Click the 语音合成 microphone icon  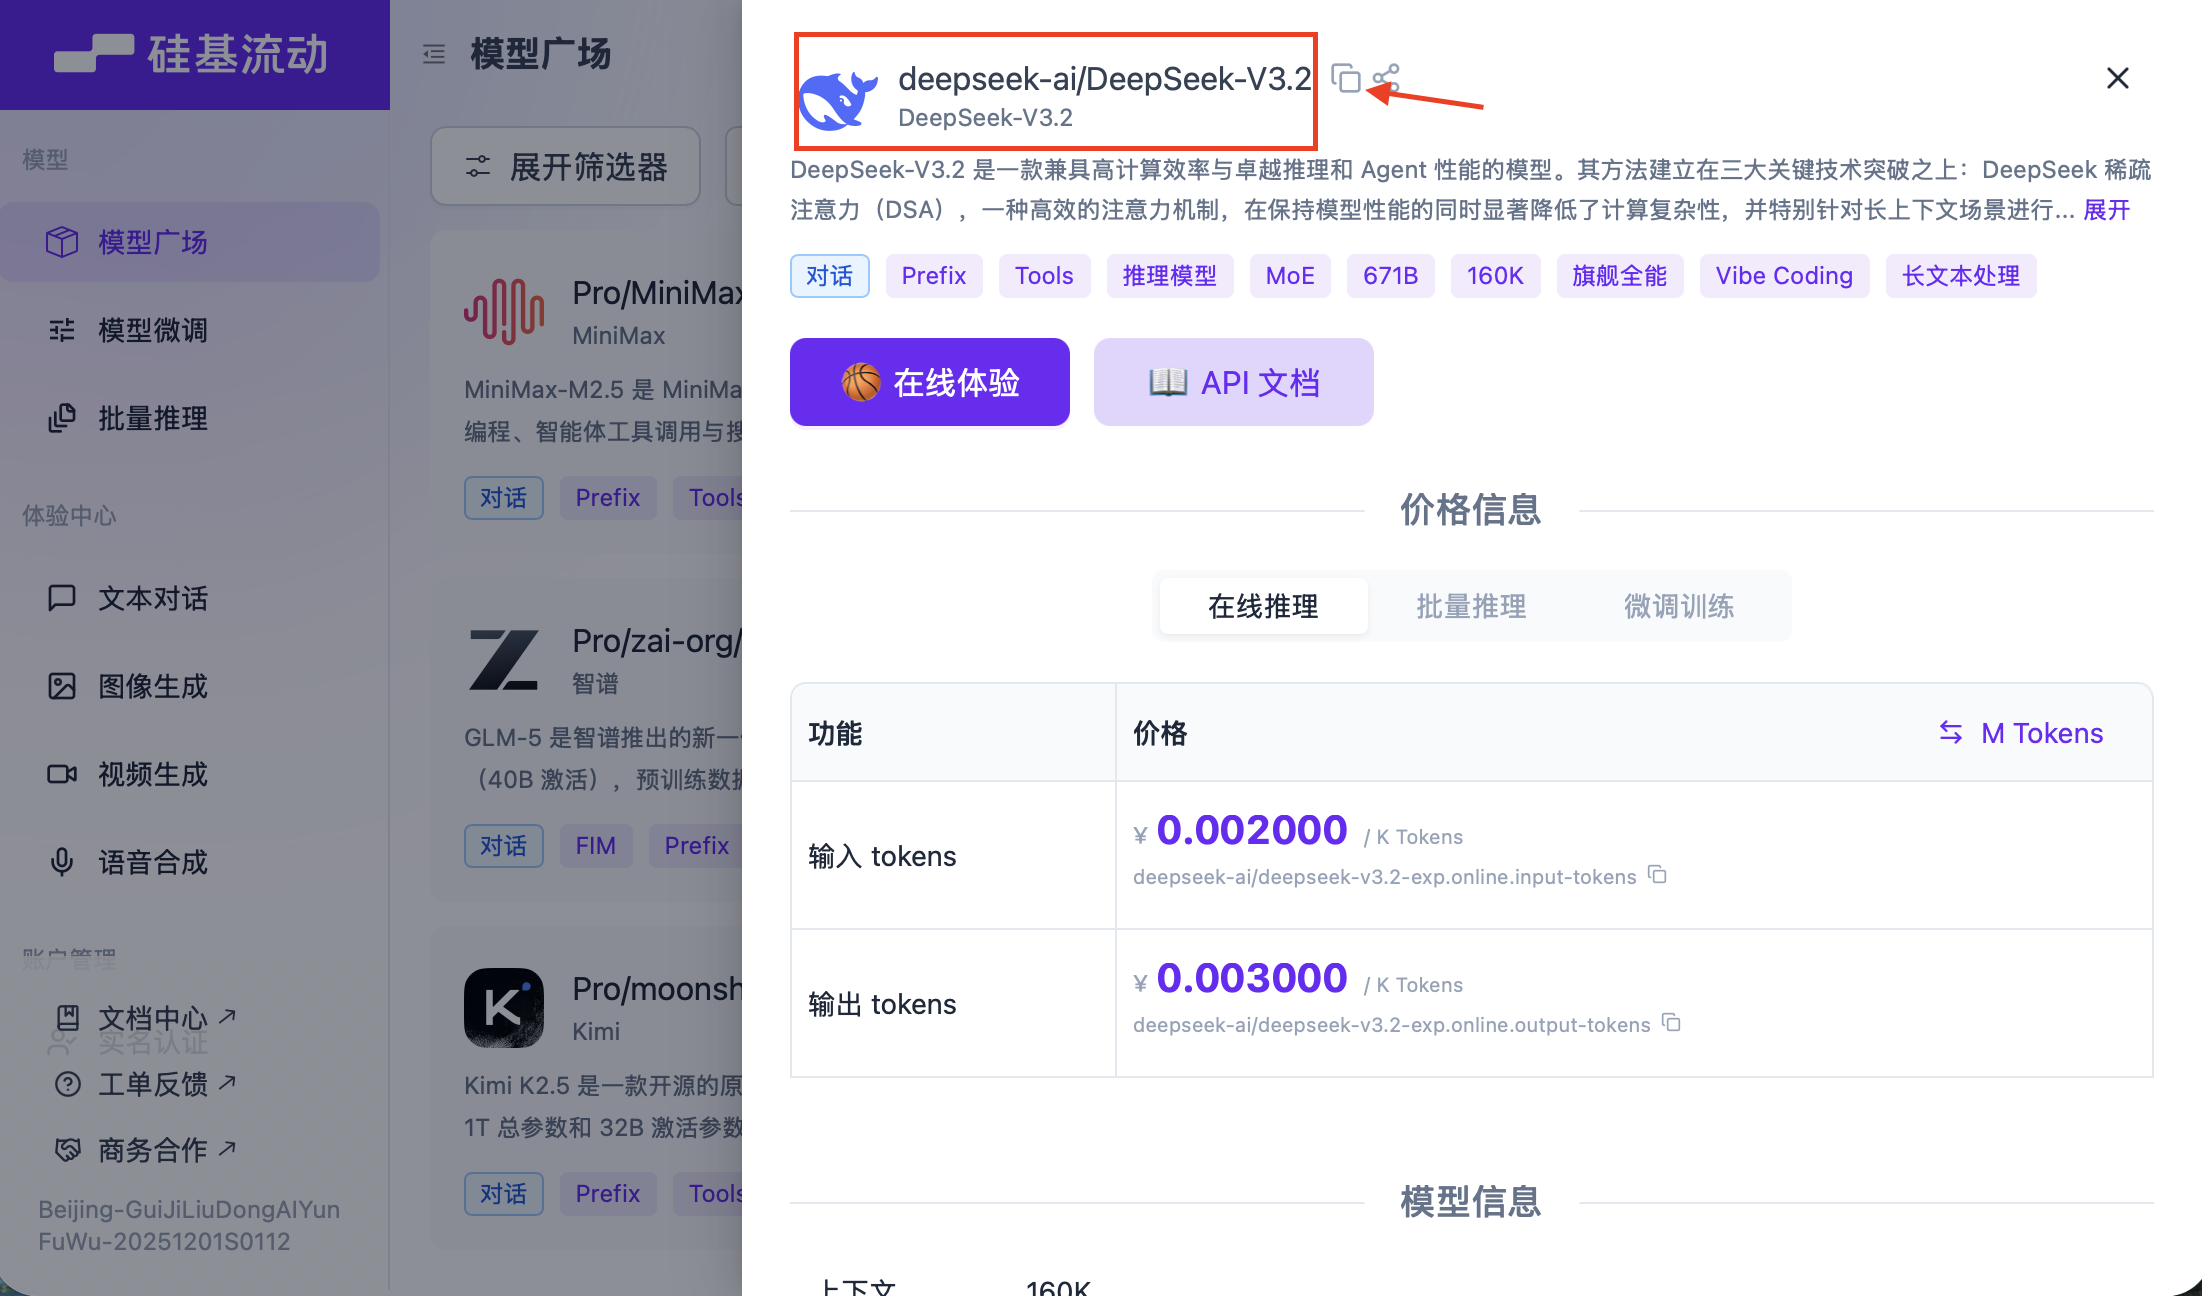tap(62, 862)
